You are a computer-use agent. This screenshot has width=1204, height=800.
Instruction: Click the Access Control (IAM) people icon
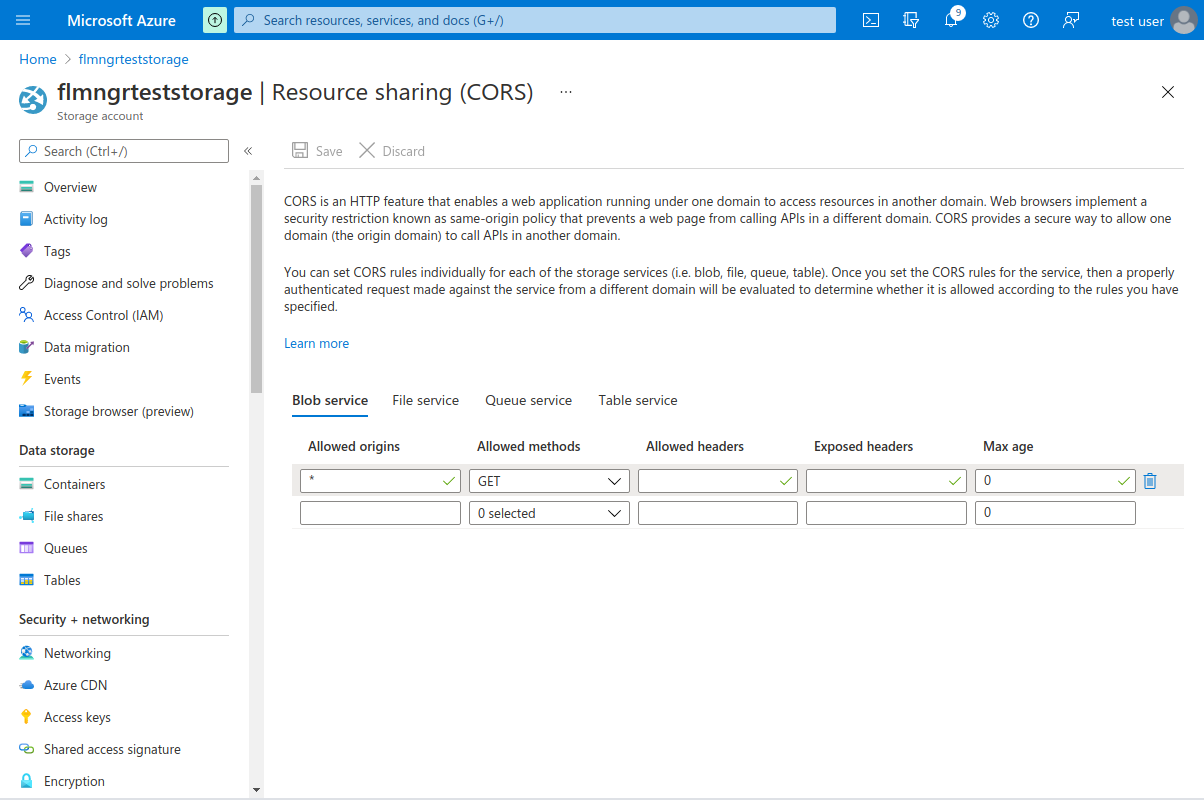coord(27,315)
